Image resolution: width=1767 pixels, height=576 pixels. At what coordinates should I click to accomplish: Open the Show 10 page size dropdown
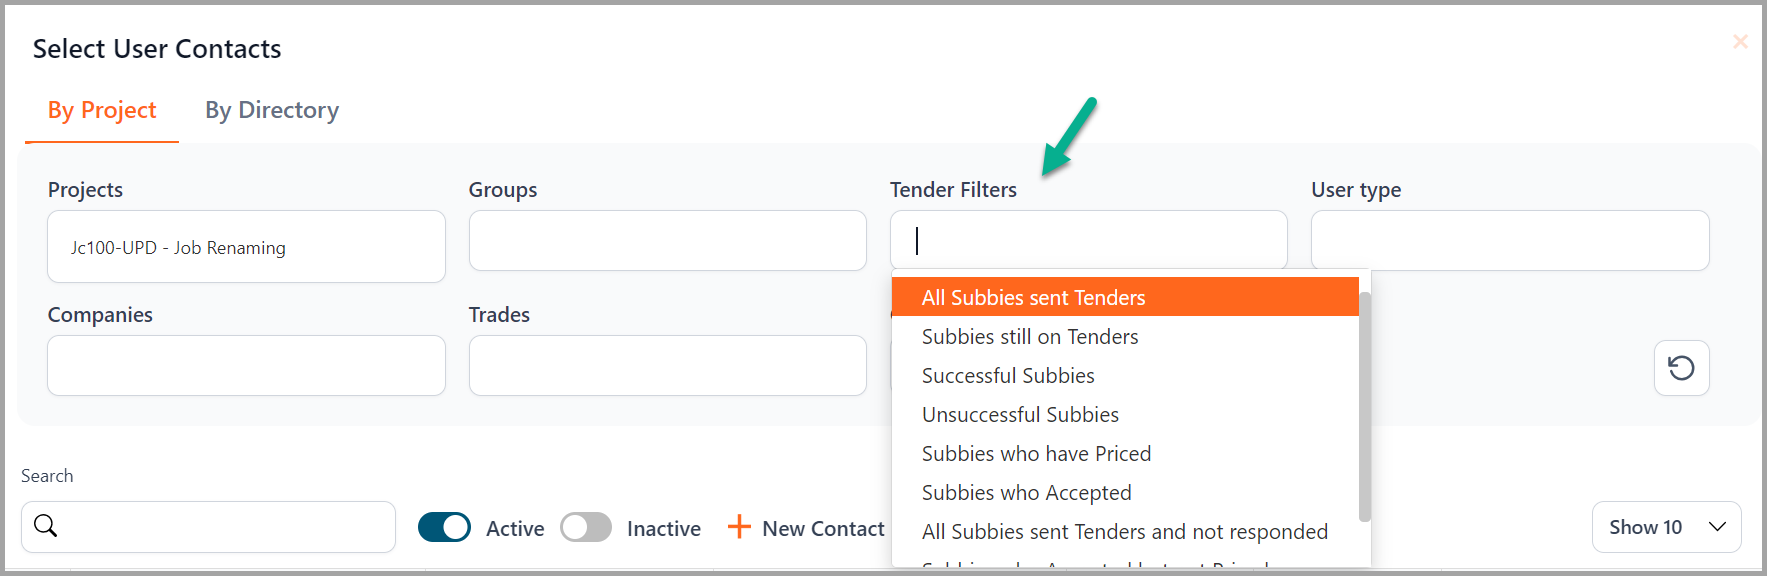1666,527
